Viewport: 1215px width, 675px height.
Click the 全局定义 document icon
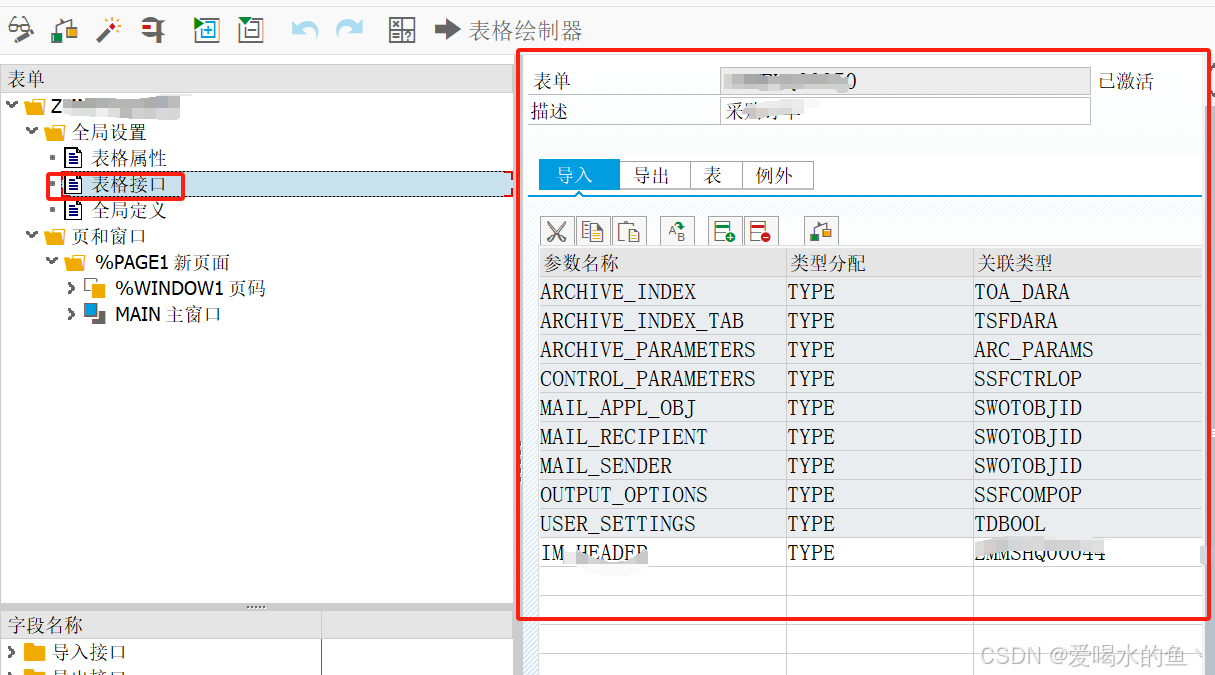74,210
